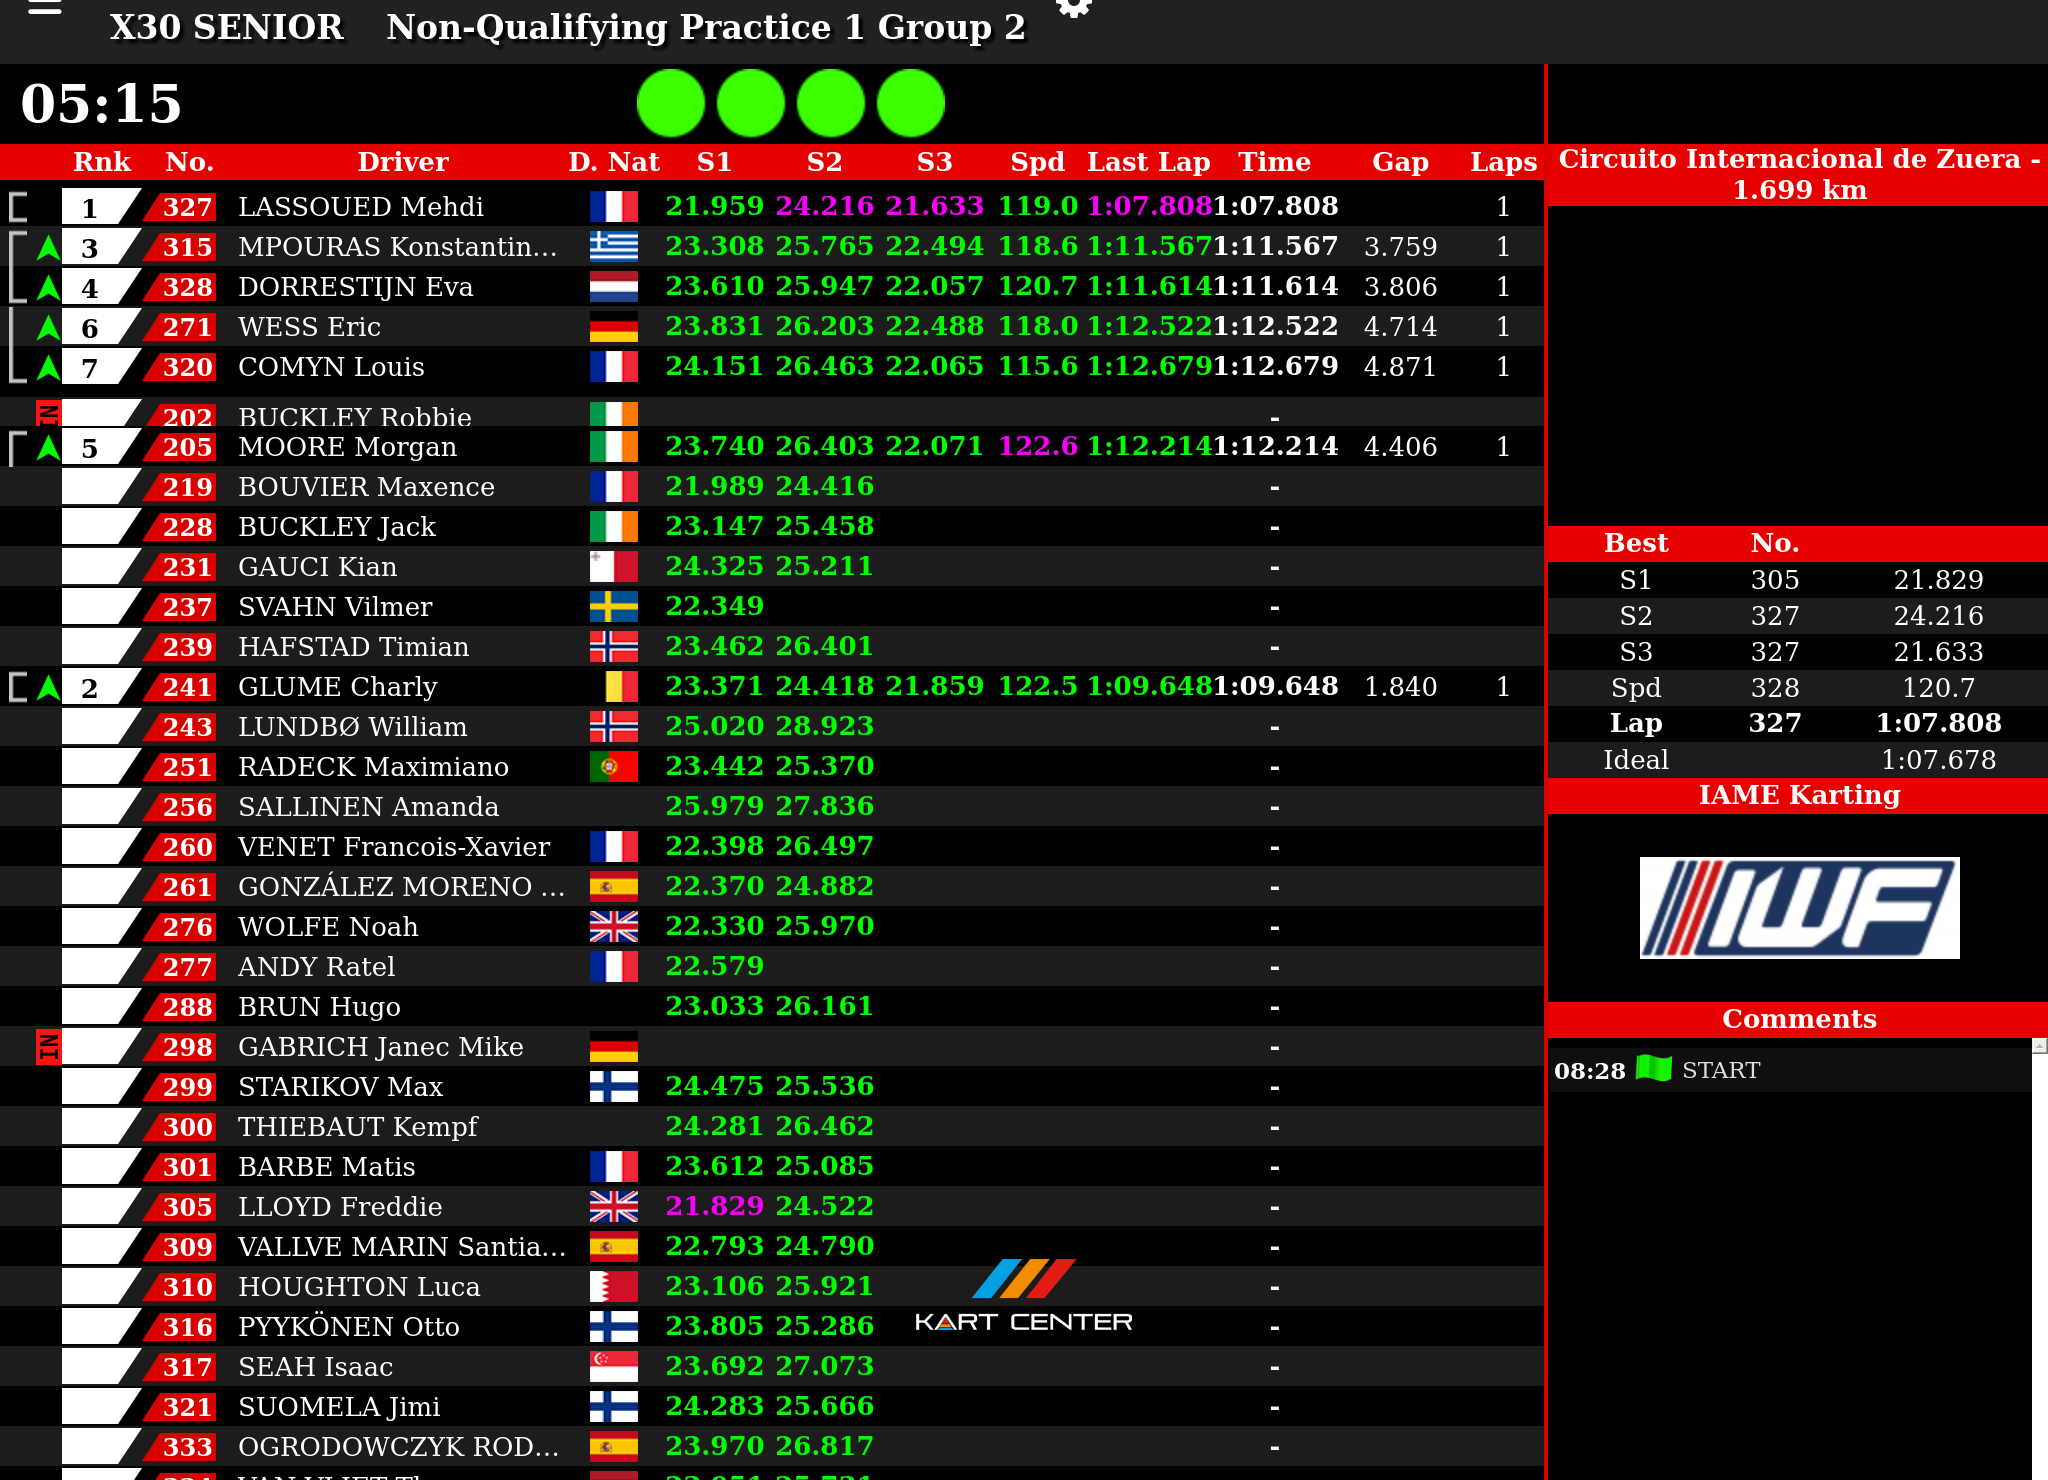
Task: Click the green START flag in Comments
Action: (1654, 1069)
